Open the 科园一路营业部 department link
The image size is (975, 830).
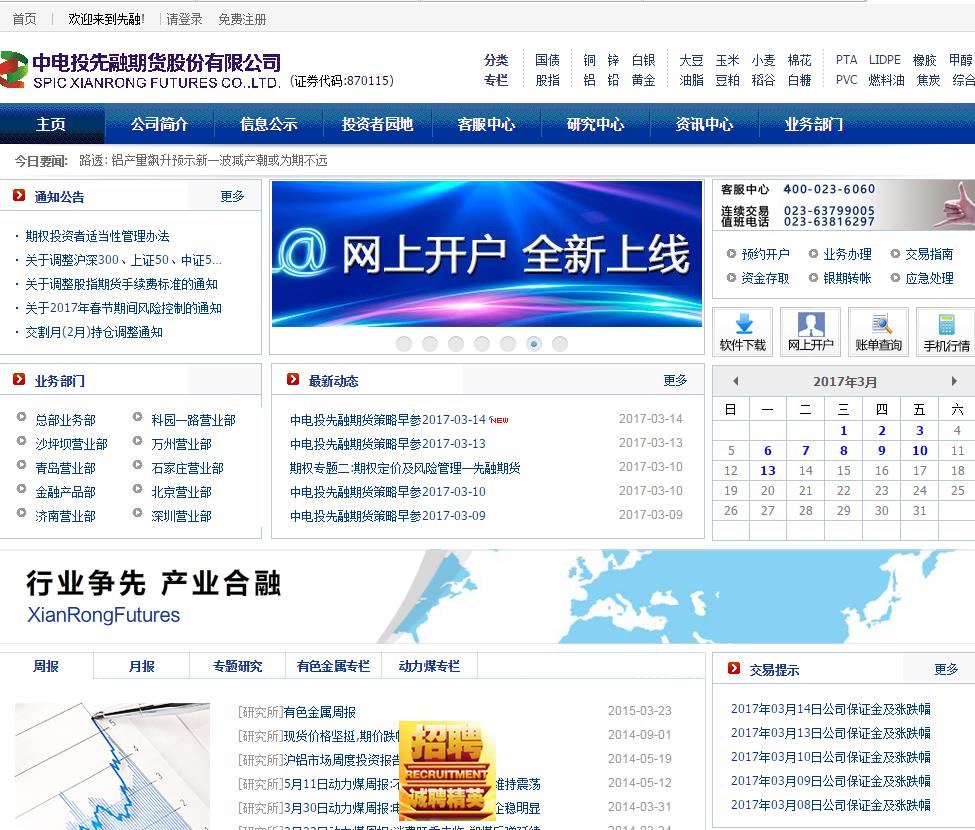tap(193, 420)
